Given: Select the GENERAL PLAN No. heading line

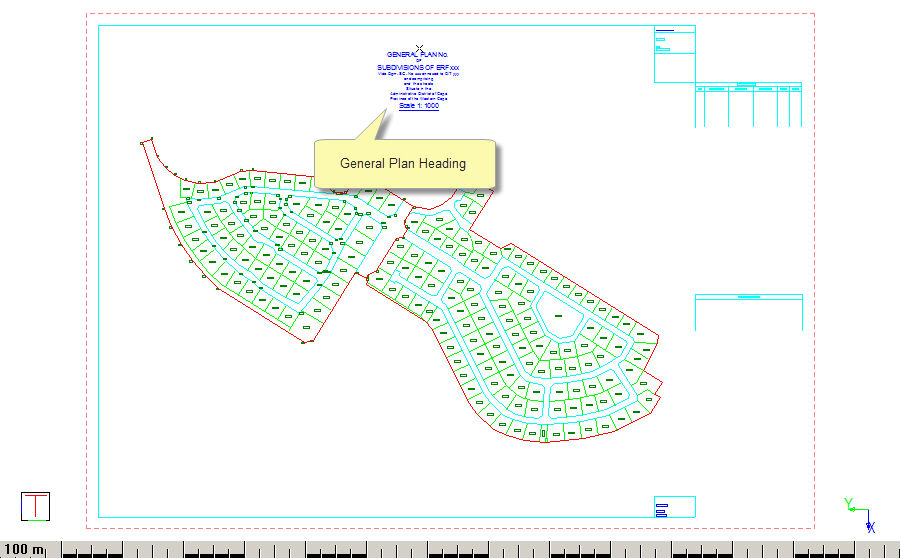Looking at the screenshot, I should click(418, 54).
